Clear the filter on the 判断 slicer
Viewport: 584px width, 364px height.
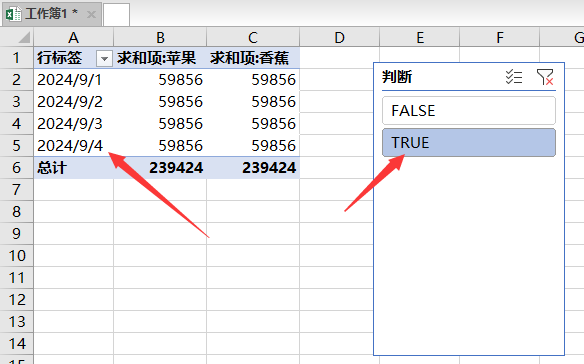[545, 77]
